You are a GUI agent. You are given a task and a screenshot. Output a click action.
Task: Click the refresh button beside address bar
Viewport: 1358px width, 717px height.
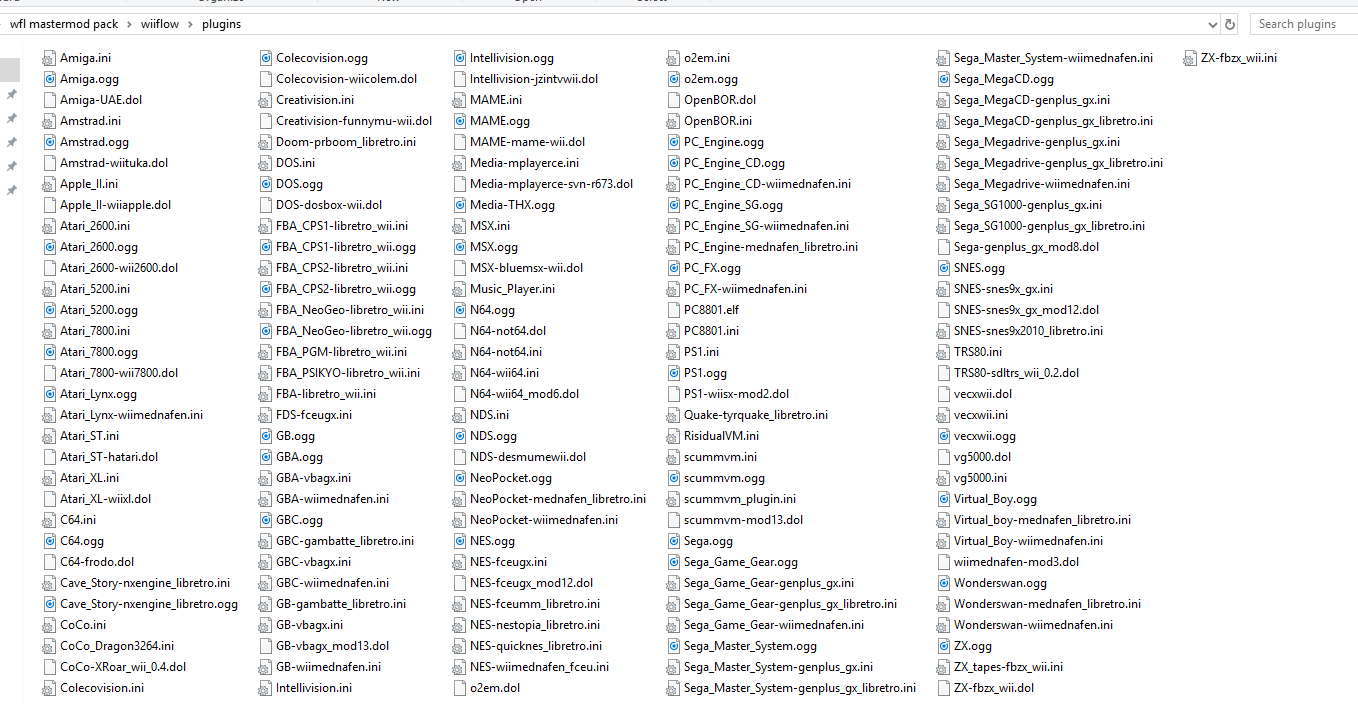tap(1230, 24)
